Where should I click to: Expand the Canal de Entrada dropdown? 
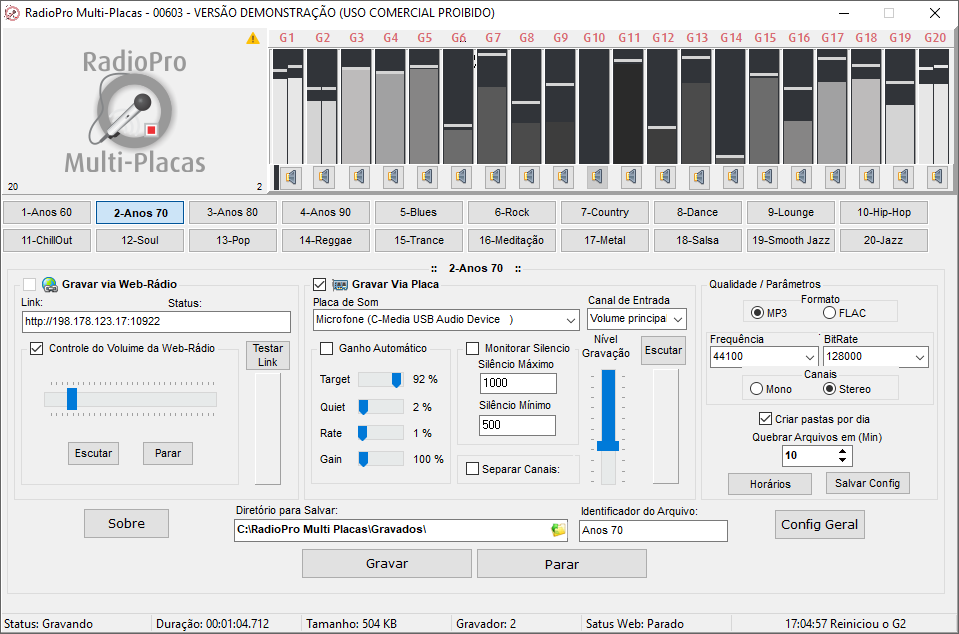point(678,319)
